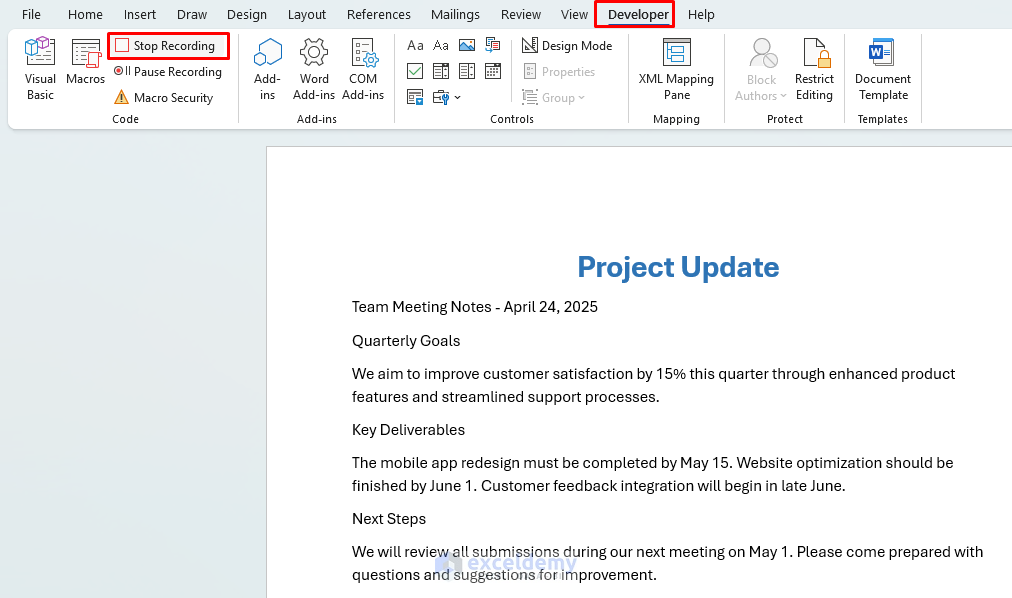This screenshot has height=598, width=1012.
Task: Open the Add-ins store button
Action: click(x=267, y=68)
